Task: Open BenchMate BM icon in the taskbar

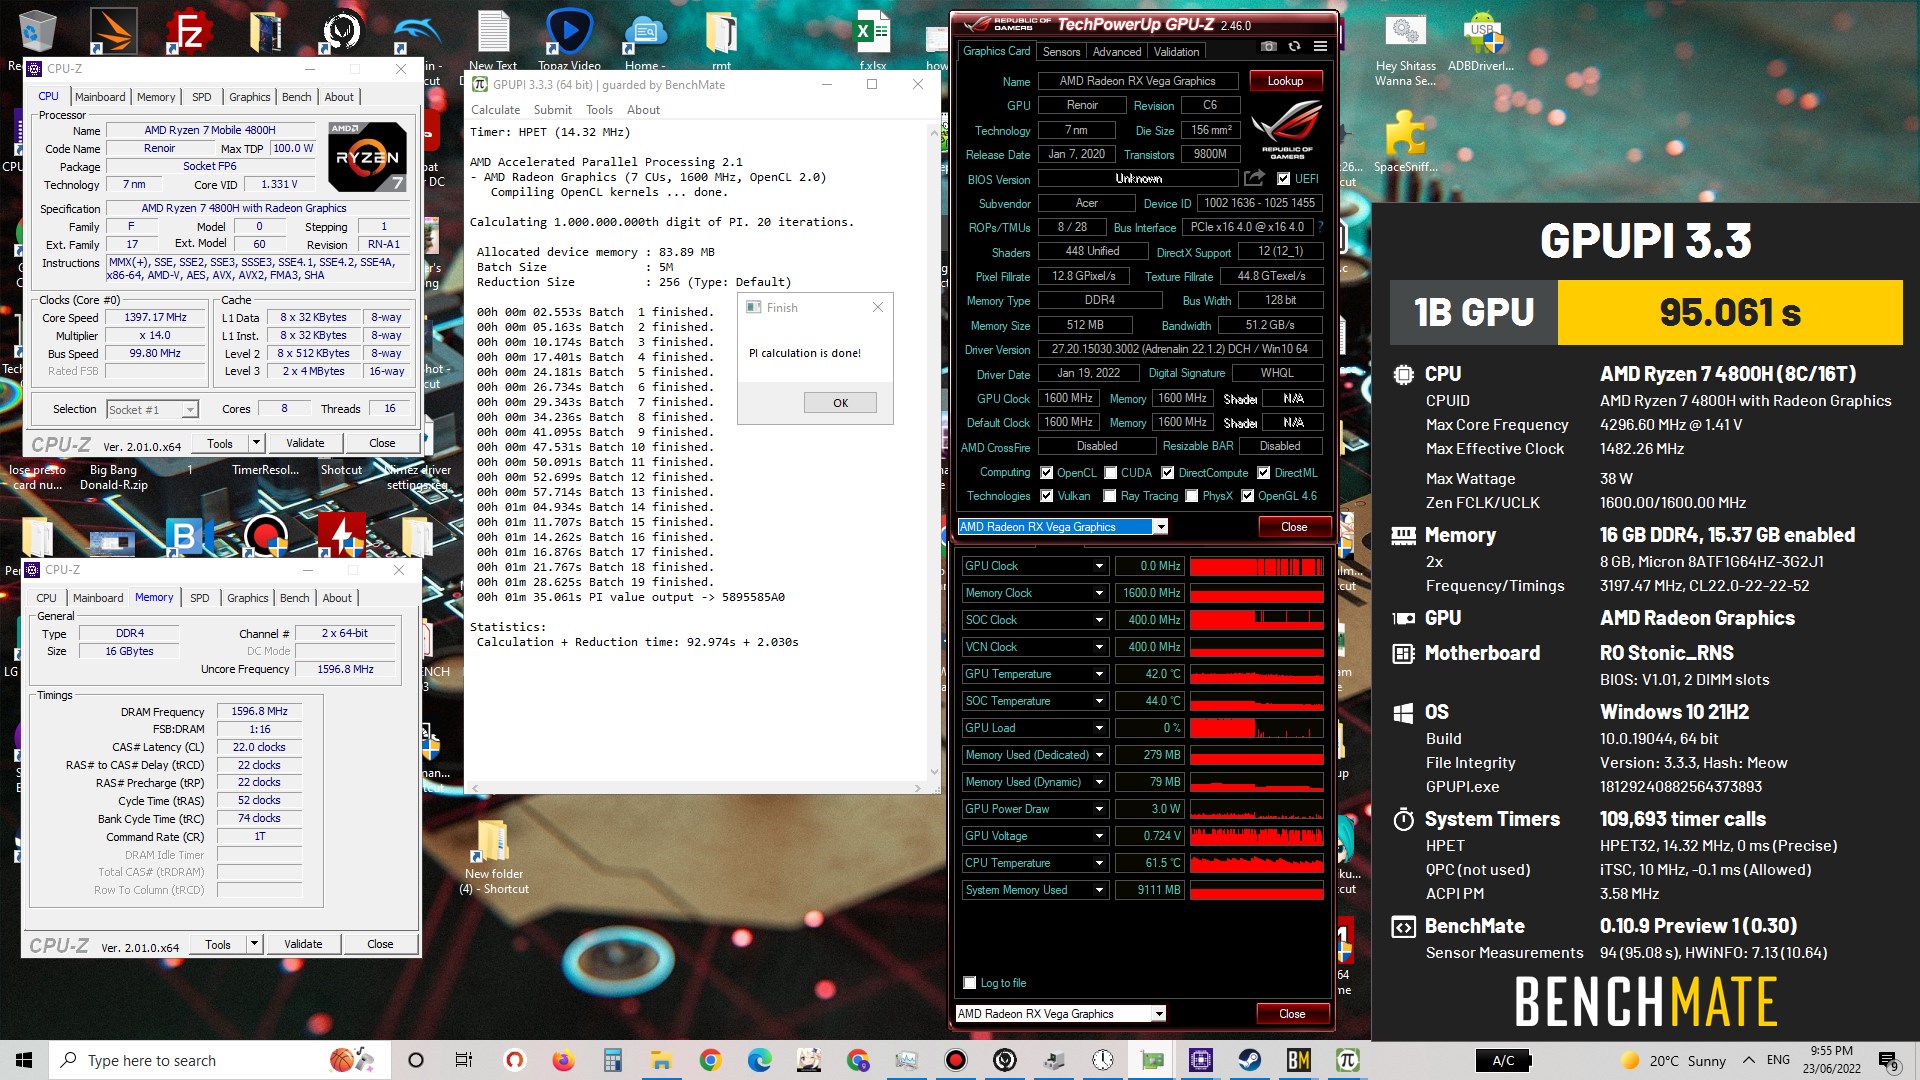Action: tap(1298, 1060)
